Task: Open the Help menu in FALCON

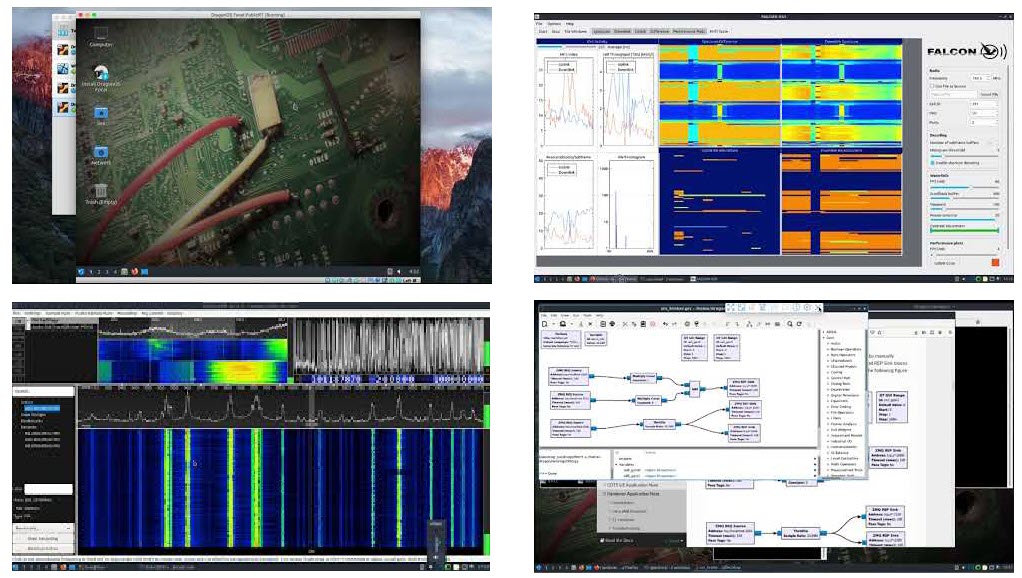Action: 570,23
